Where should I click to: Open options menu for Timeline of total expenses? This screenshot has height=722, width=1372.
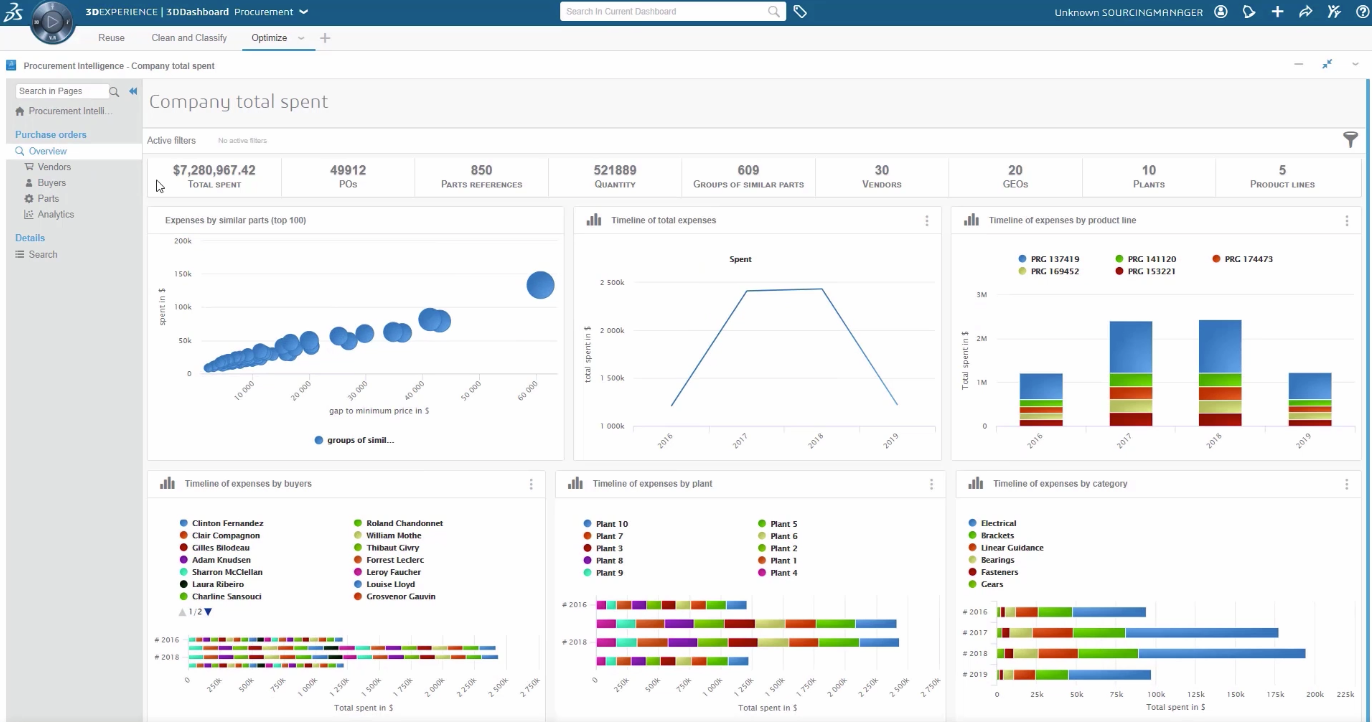(x=927, y=220)
